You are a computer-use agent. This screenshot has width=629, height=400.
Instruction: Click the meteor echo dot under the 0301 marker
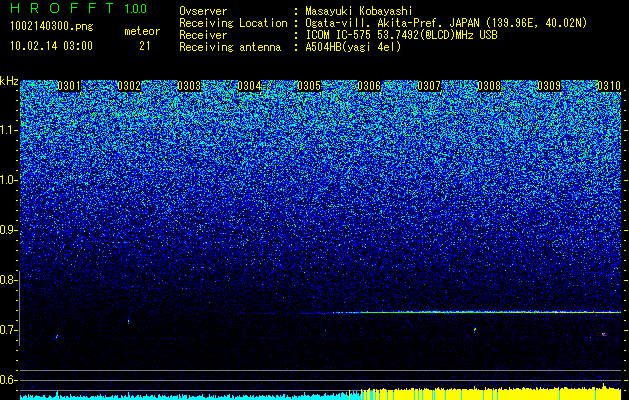(57, 336)
